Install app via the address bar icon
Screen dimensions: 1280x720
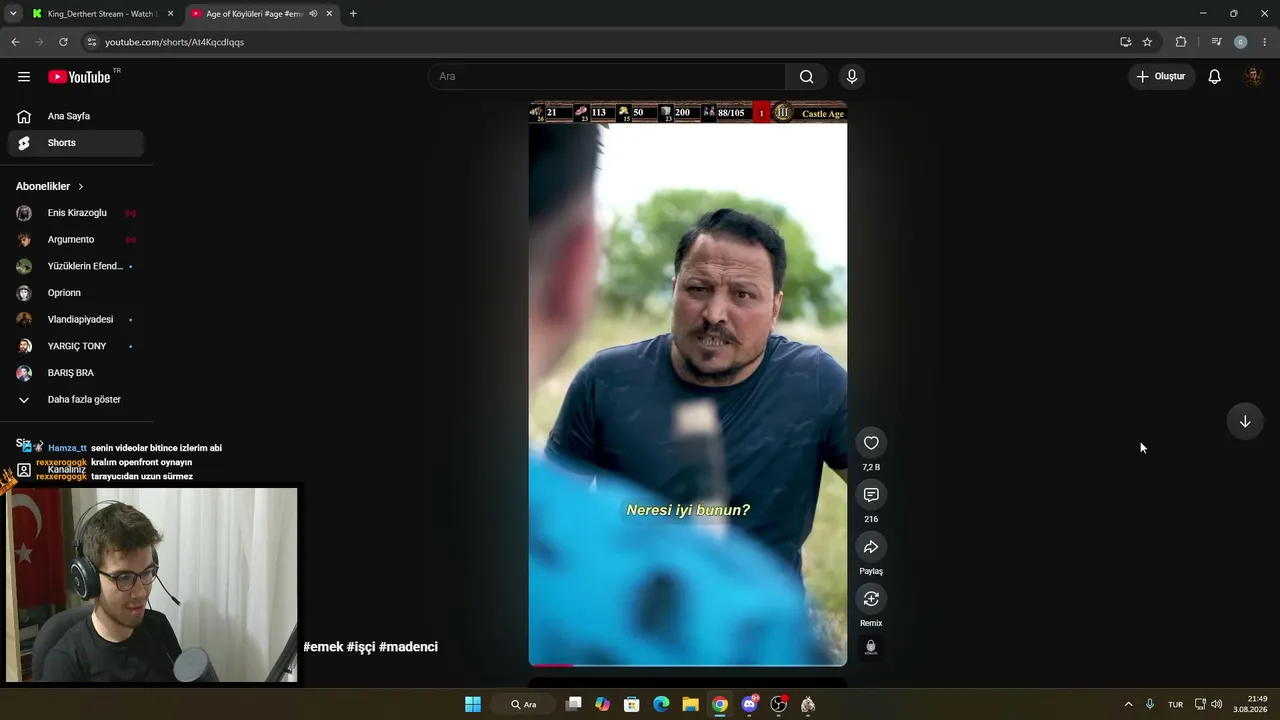tap(1125, 42)
